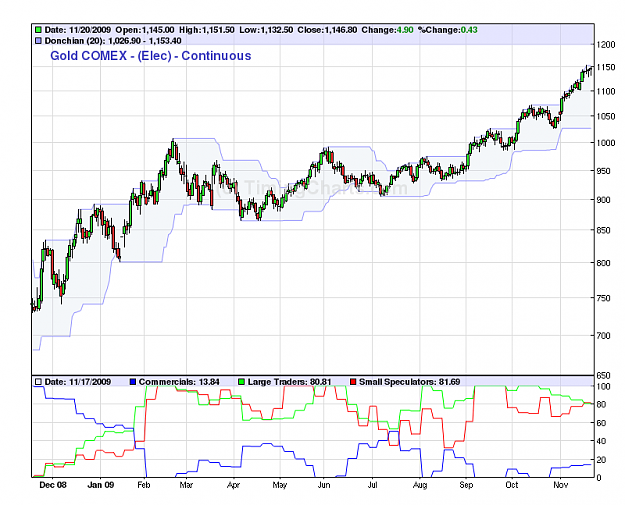This screenshot has height=505, width=625.
Task: Click the 'Change:4.90' value
Action: (387, 30)
